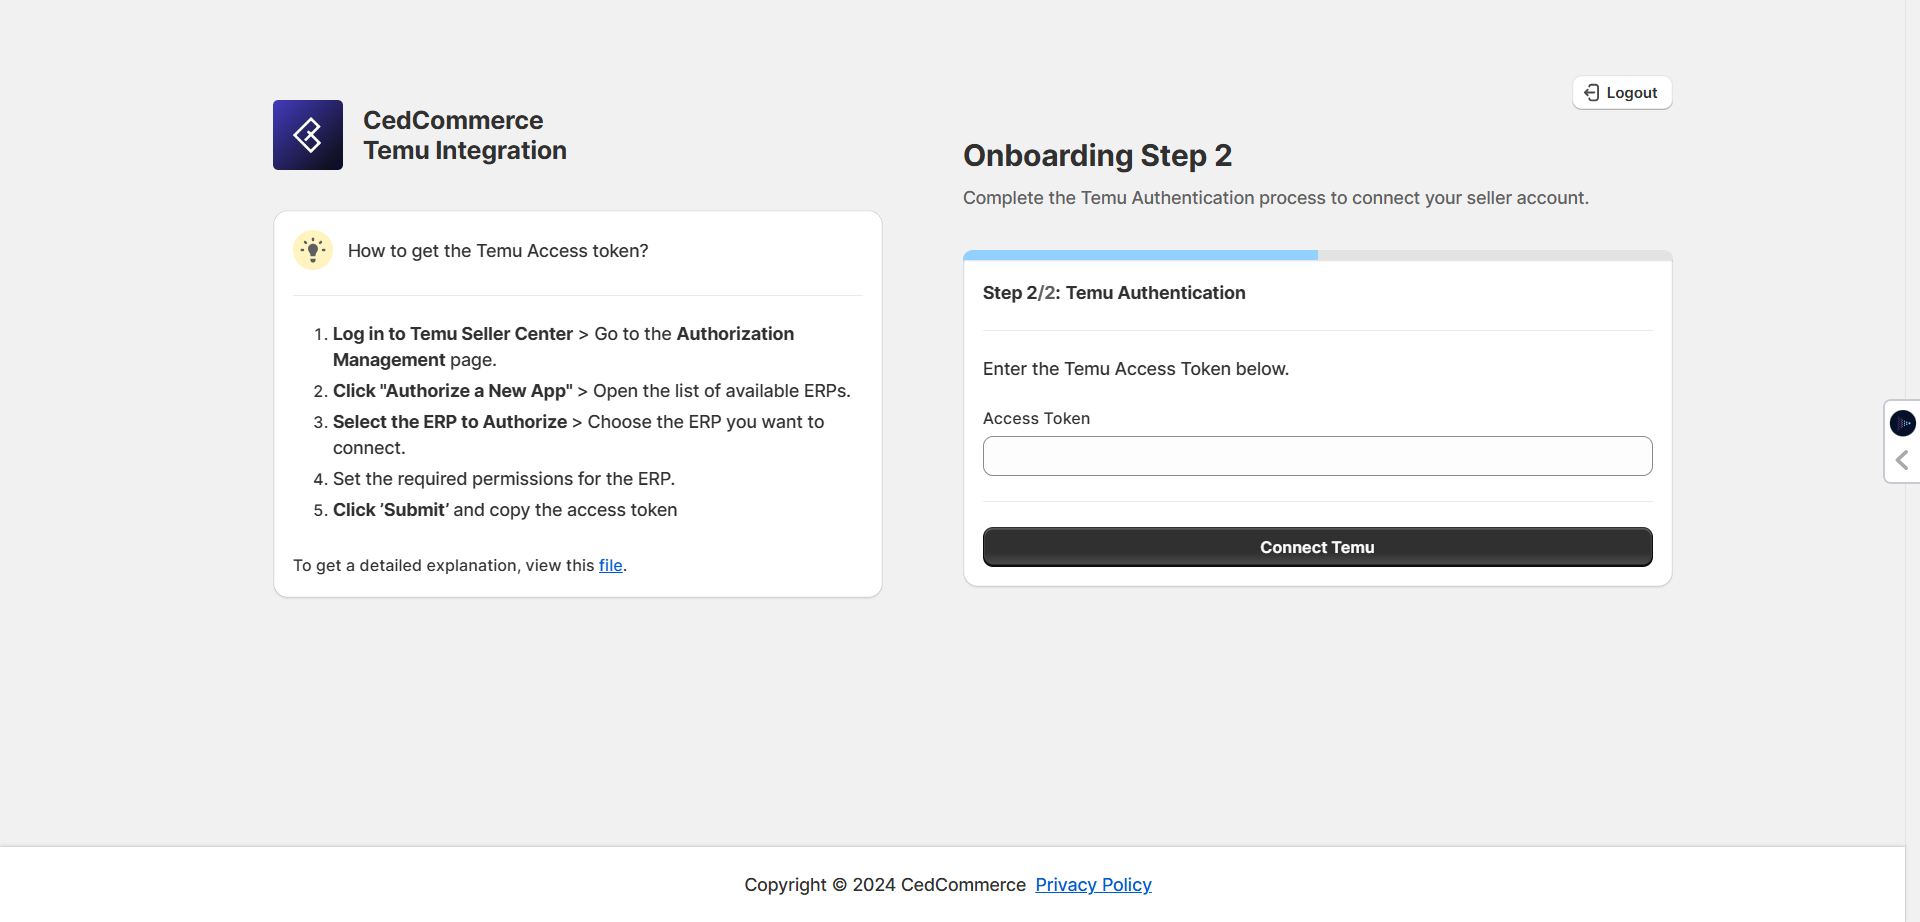Click the CedCommerce logo icon

pos(308,135)
